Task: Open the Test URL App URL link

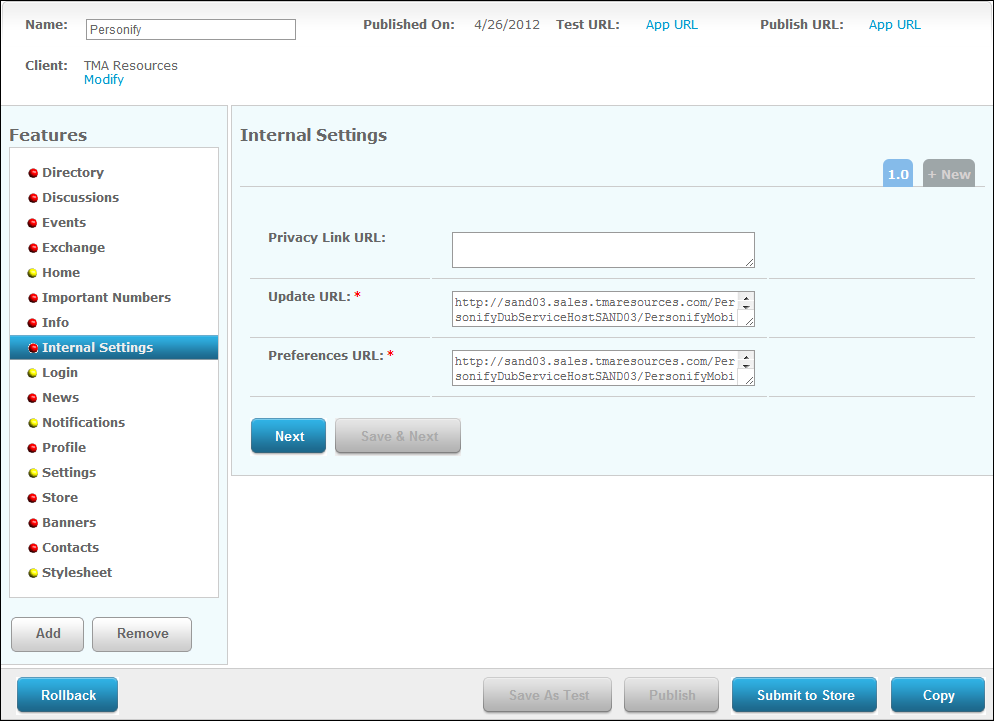Action: tap(671, 25)
